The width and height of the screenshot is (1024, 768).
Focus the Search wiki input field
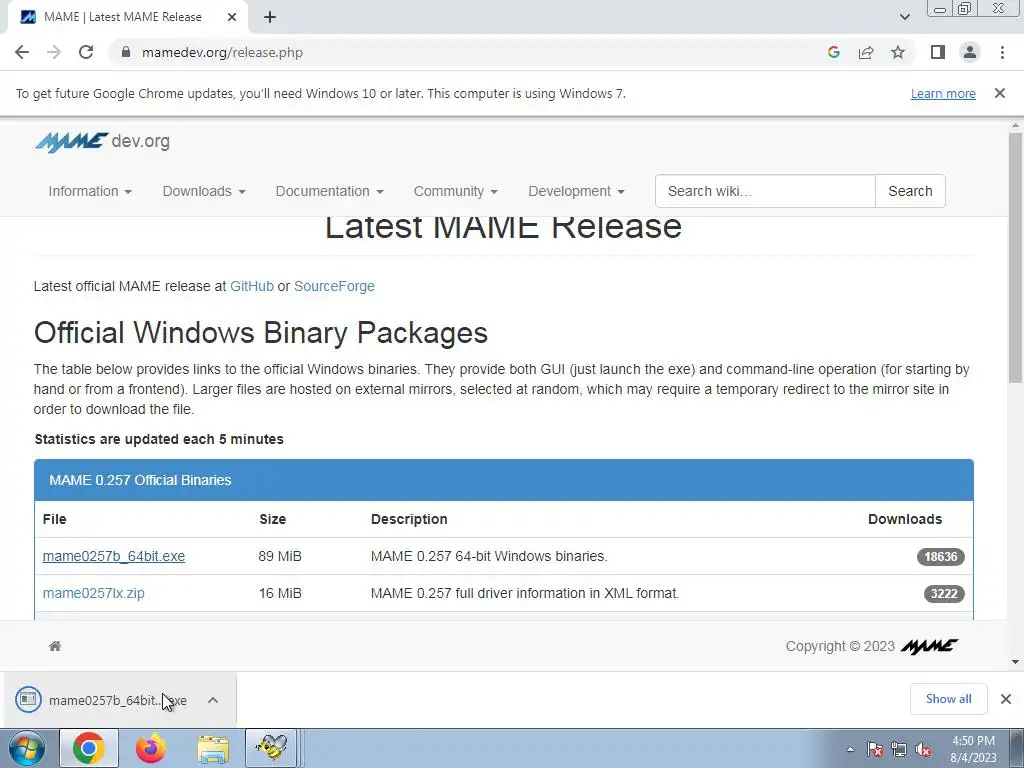(x=765, y=191)
